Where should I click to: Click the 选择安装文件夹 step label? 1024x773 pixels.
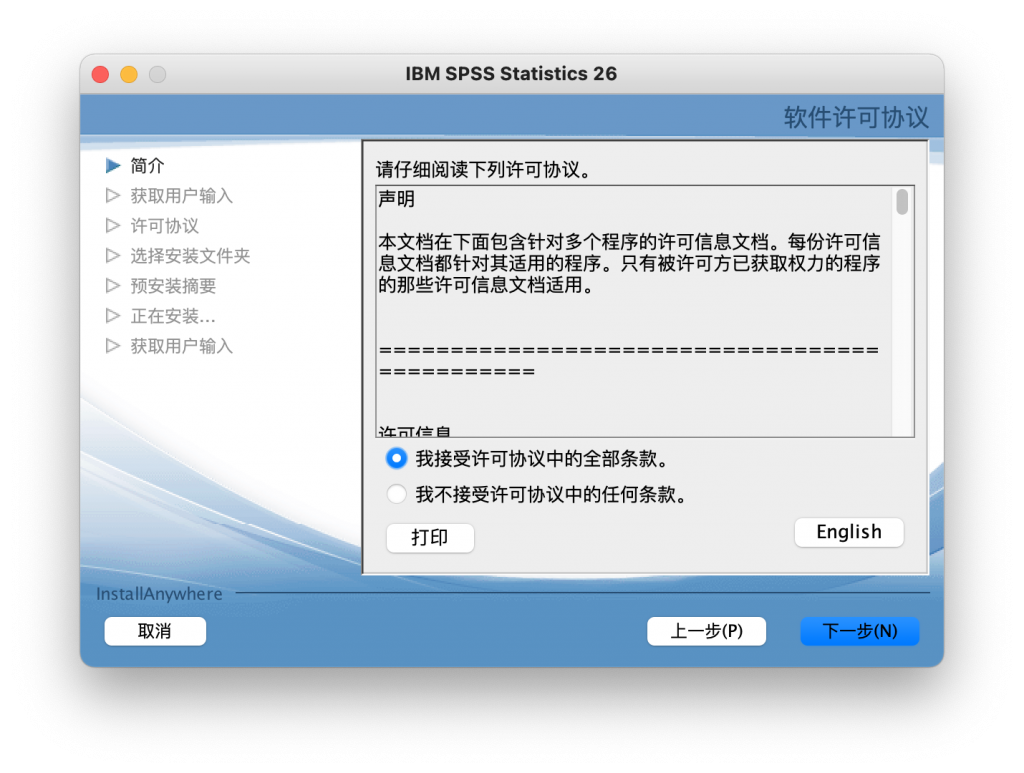tap(190, 256)
